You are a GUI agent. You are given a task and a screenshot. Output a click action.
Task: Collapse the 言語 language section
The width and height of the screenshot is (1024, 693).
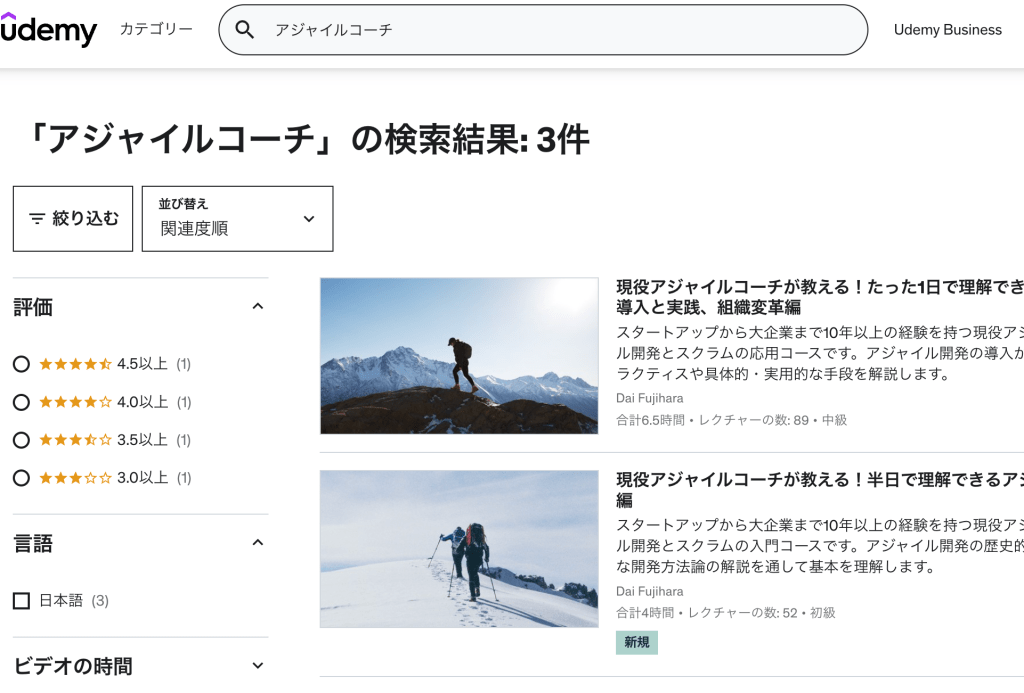click(257, 543)
